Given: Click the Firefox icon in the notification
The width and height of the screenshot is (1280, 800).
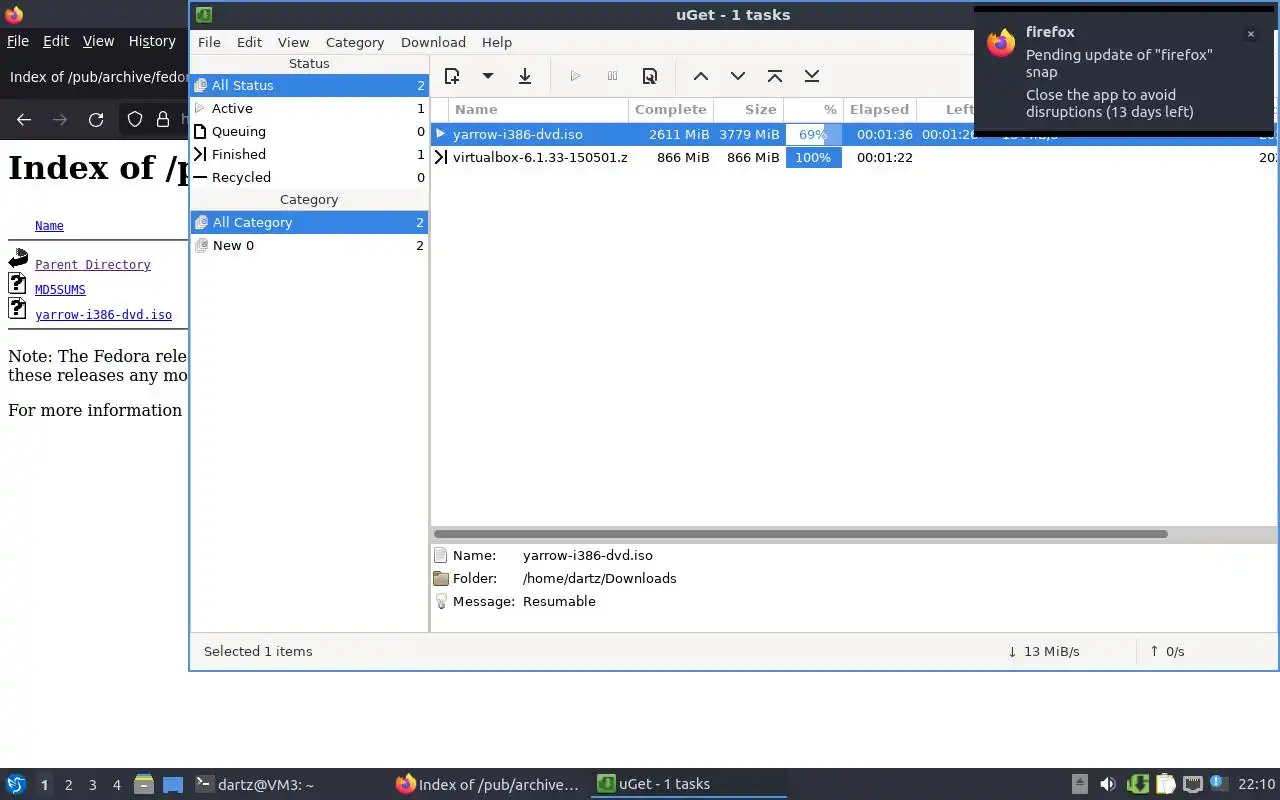Looking at the screenshot, I should pos(1001,43).
